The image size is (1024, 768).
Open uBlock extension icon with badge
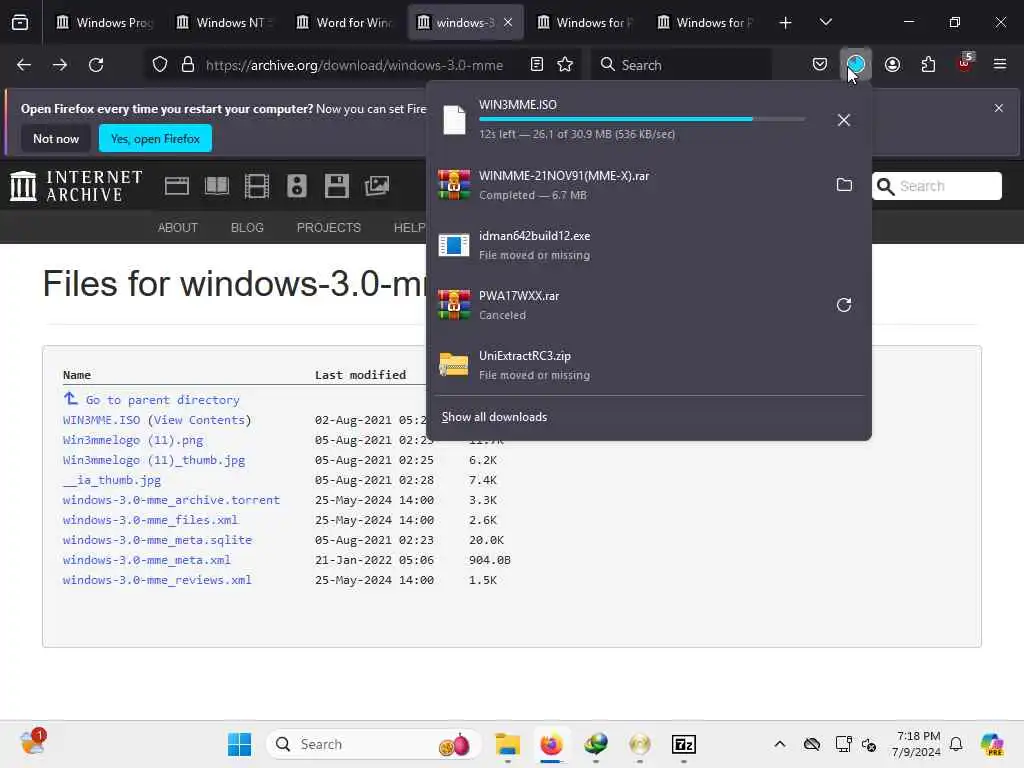965,63
